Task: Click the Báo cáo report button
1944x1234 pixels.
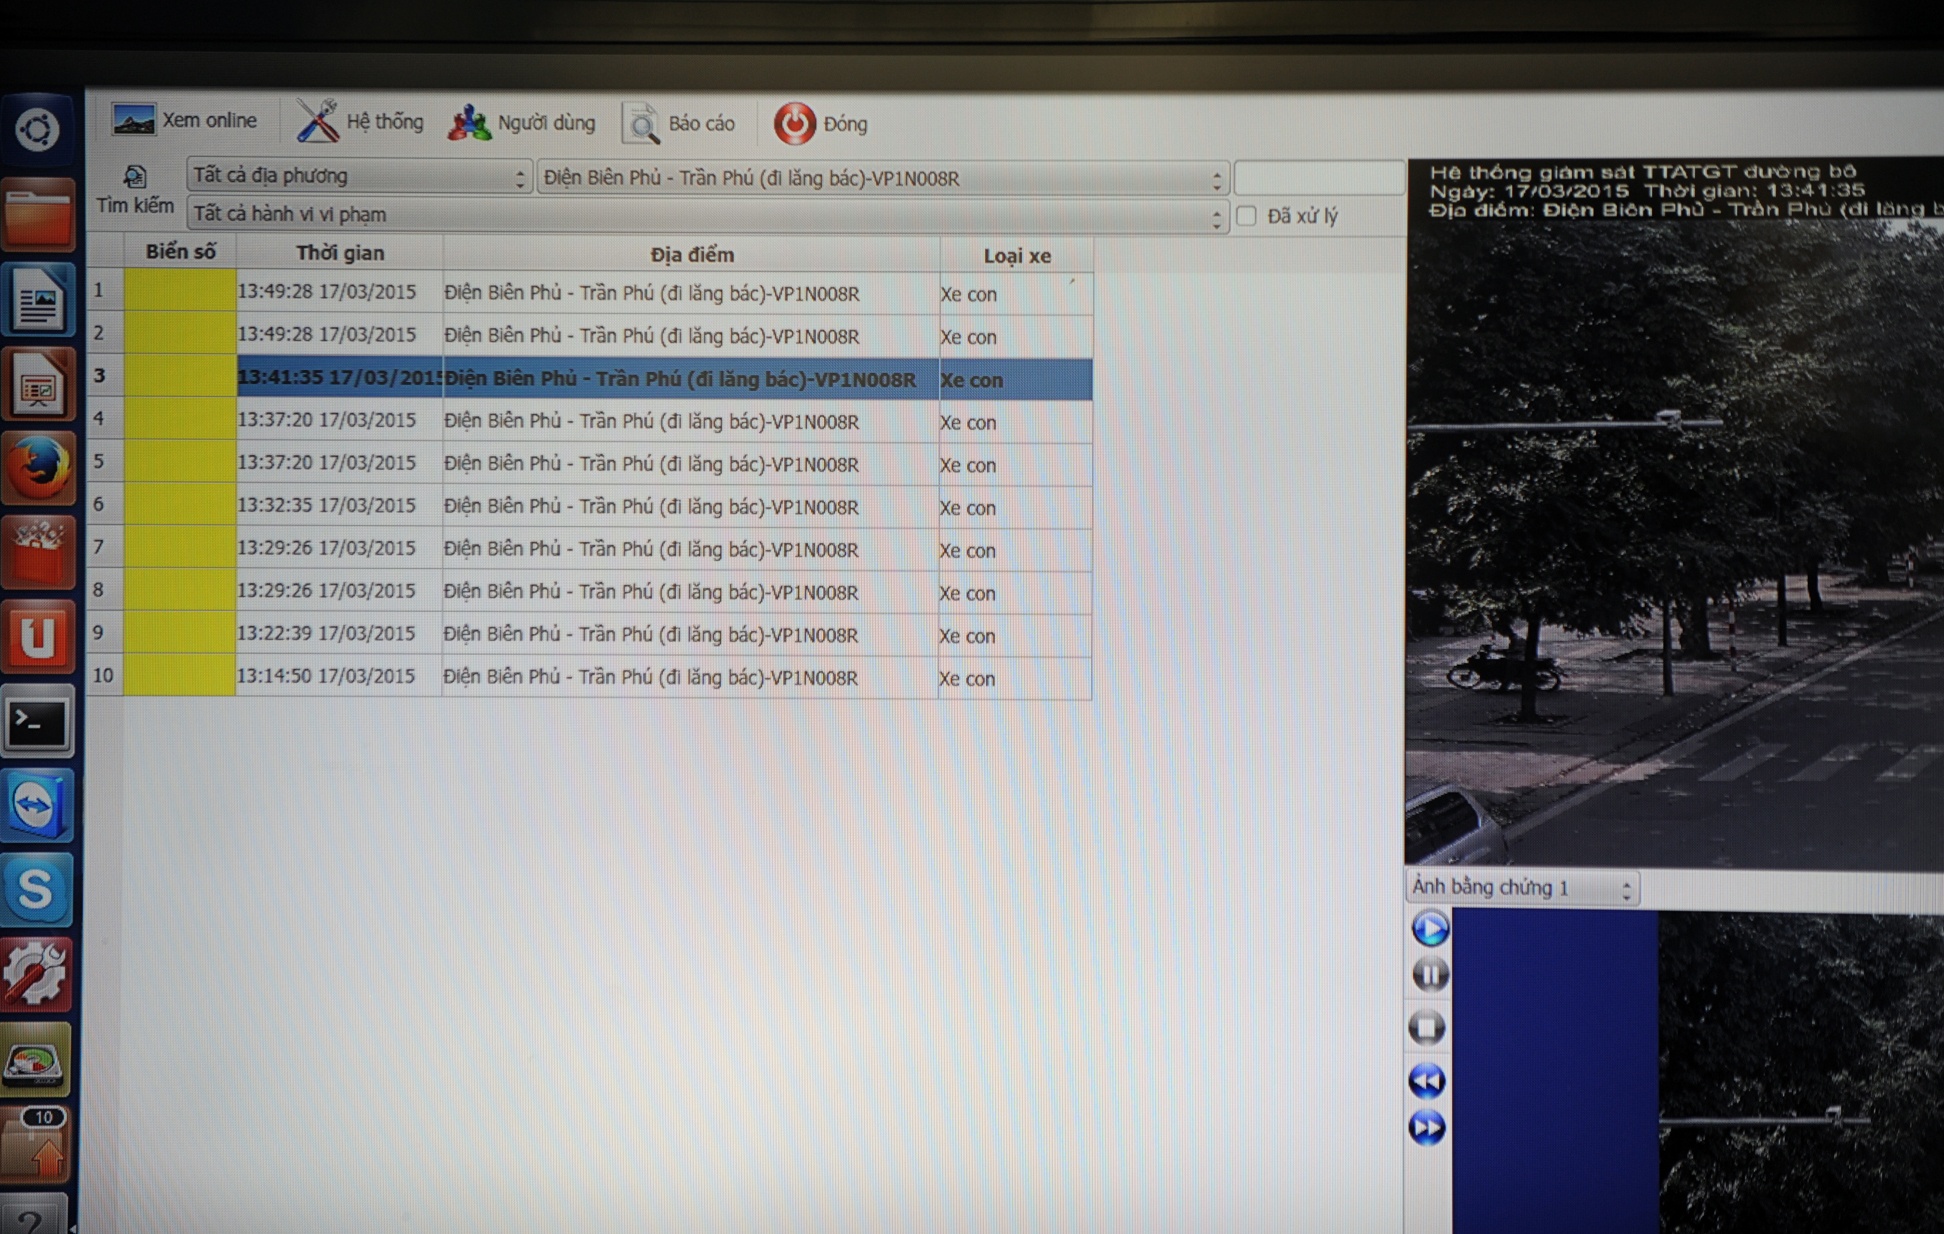Action: click(x=679, y=124)
